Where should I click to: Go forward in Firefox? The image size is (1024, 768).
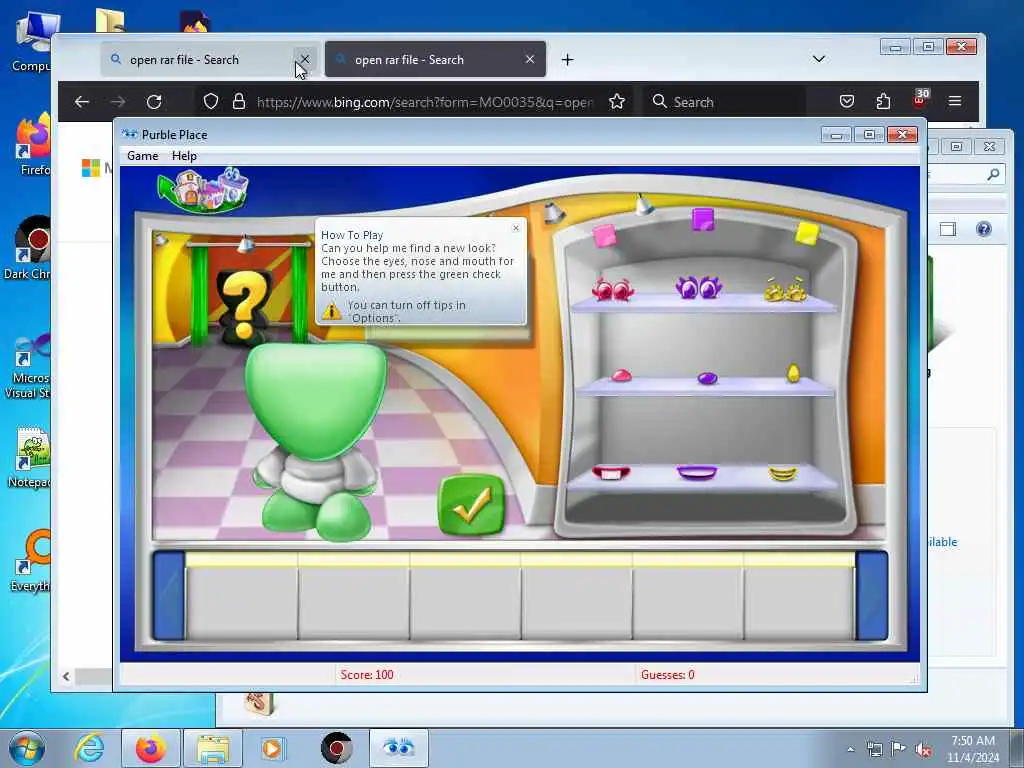click(x=118, y=101)
